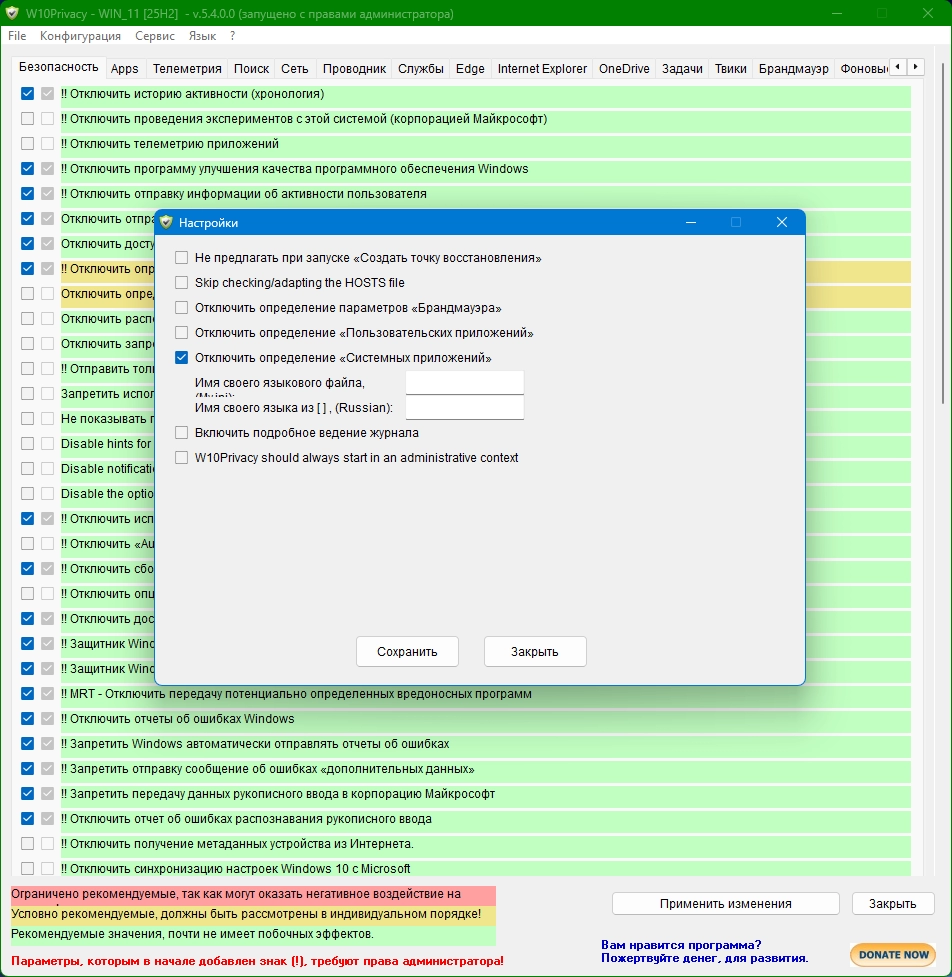
Task: Click the DONATE NOW button
Action: pyautogui.click(x=893, y=955)
